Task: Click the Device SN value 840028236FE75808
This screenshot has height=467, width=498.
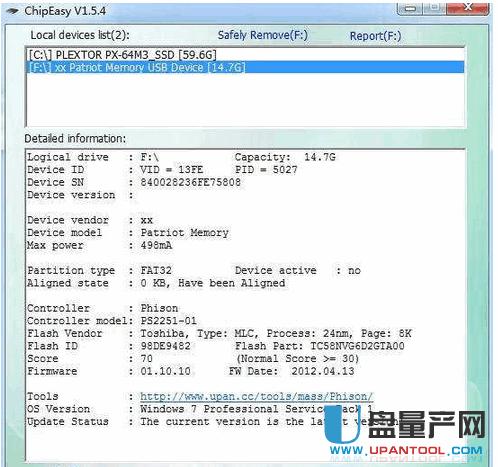Action: 190,182
